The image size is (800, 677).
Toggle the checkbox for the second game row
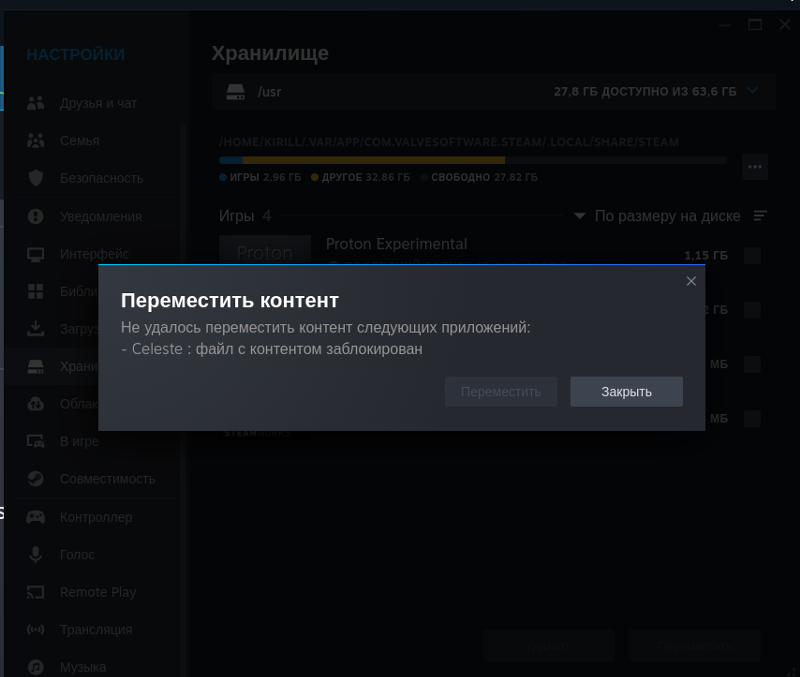[x=752, y=310]
